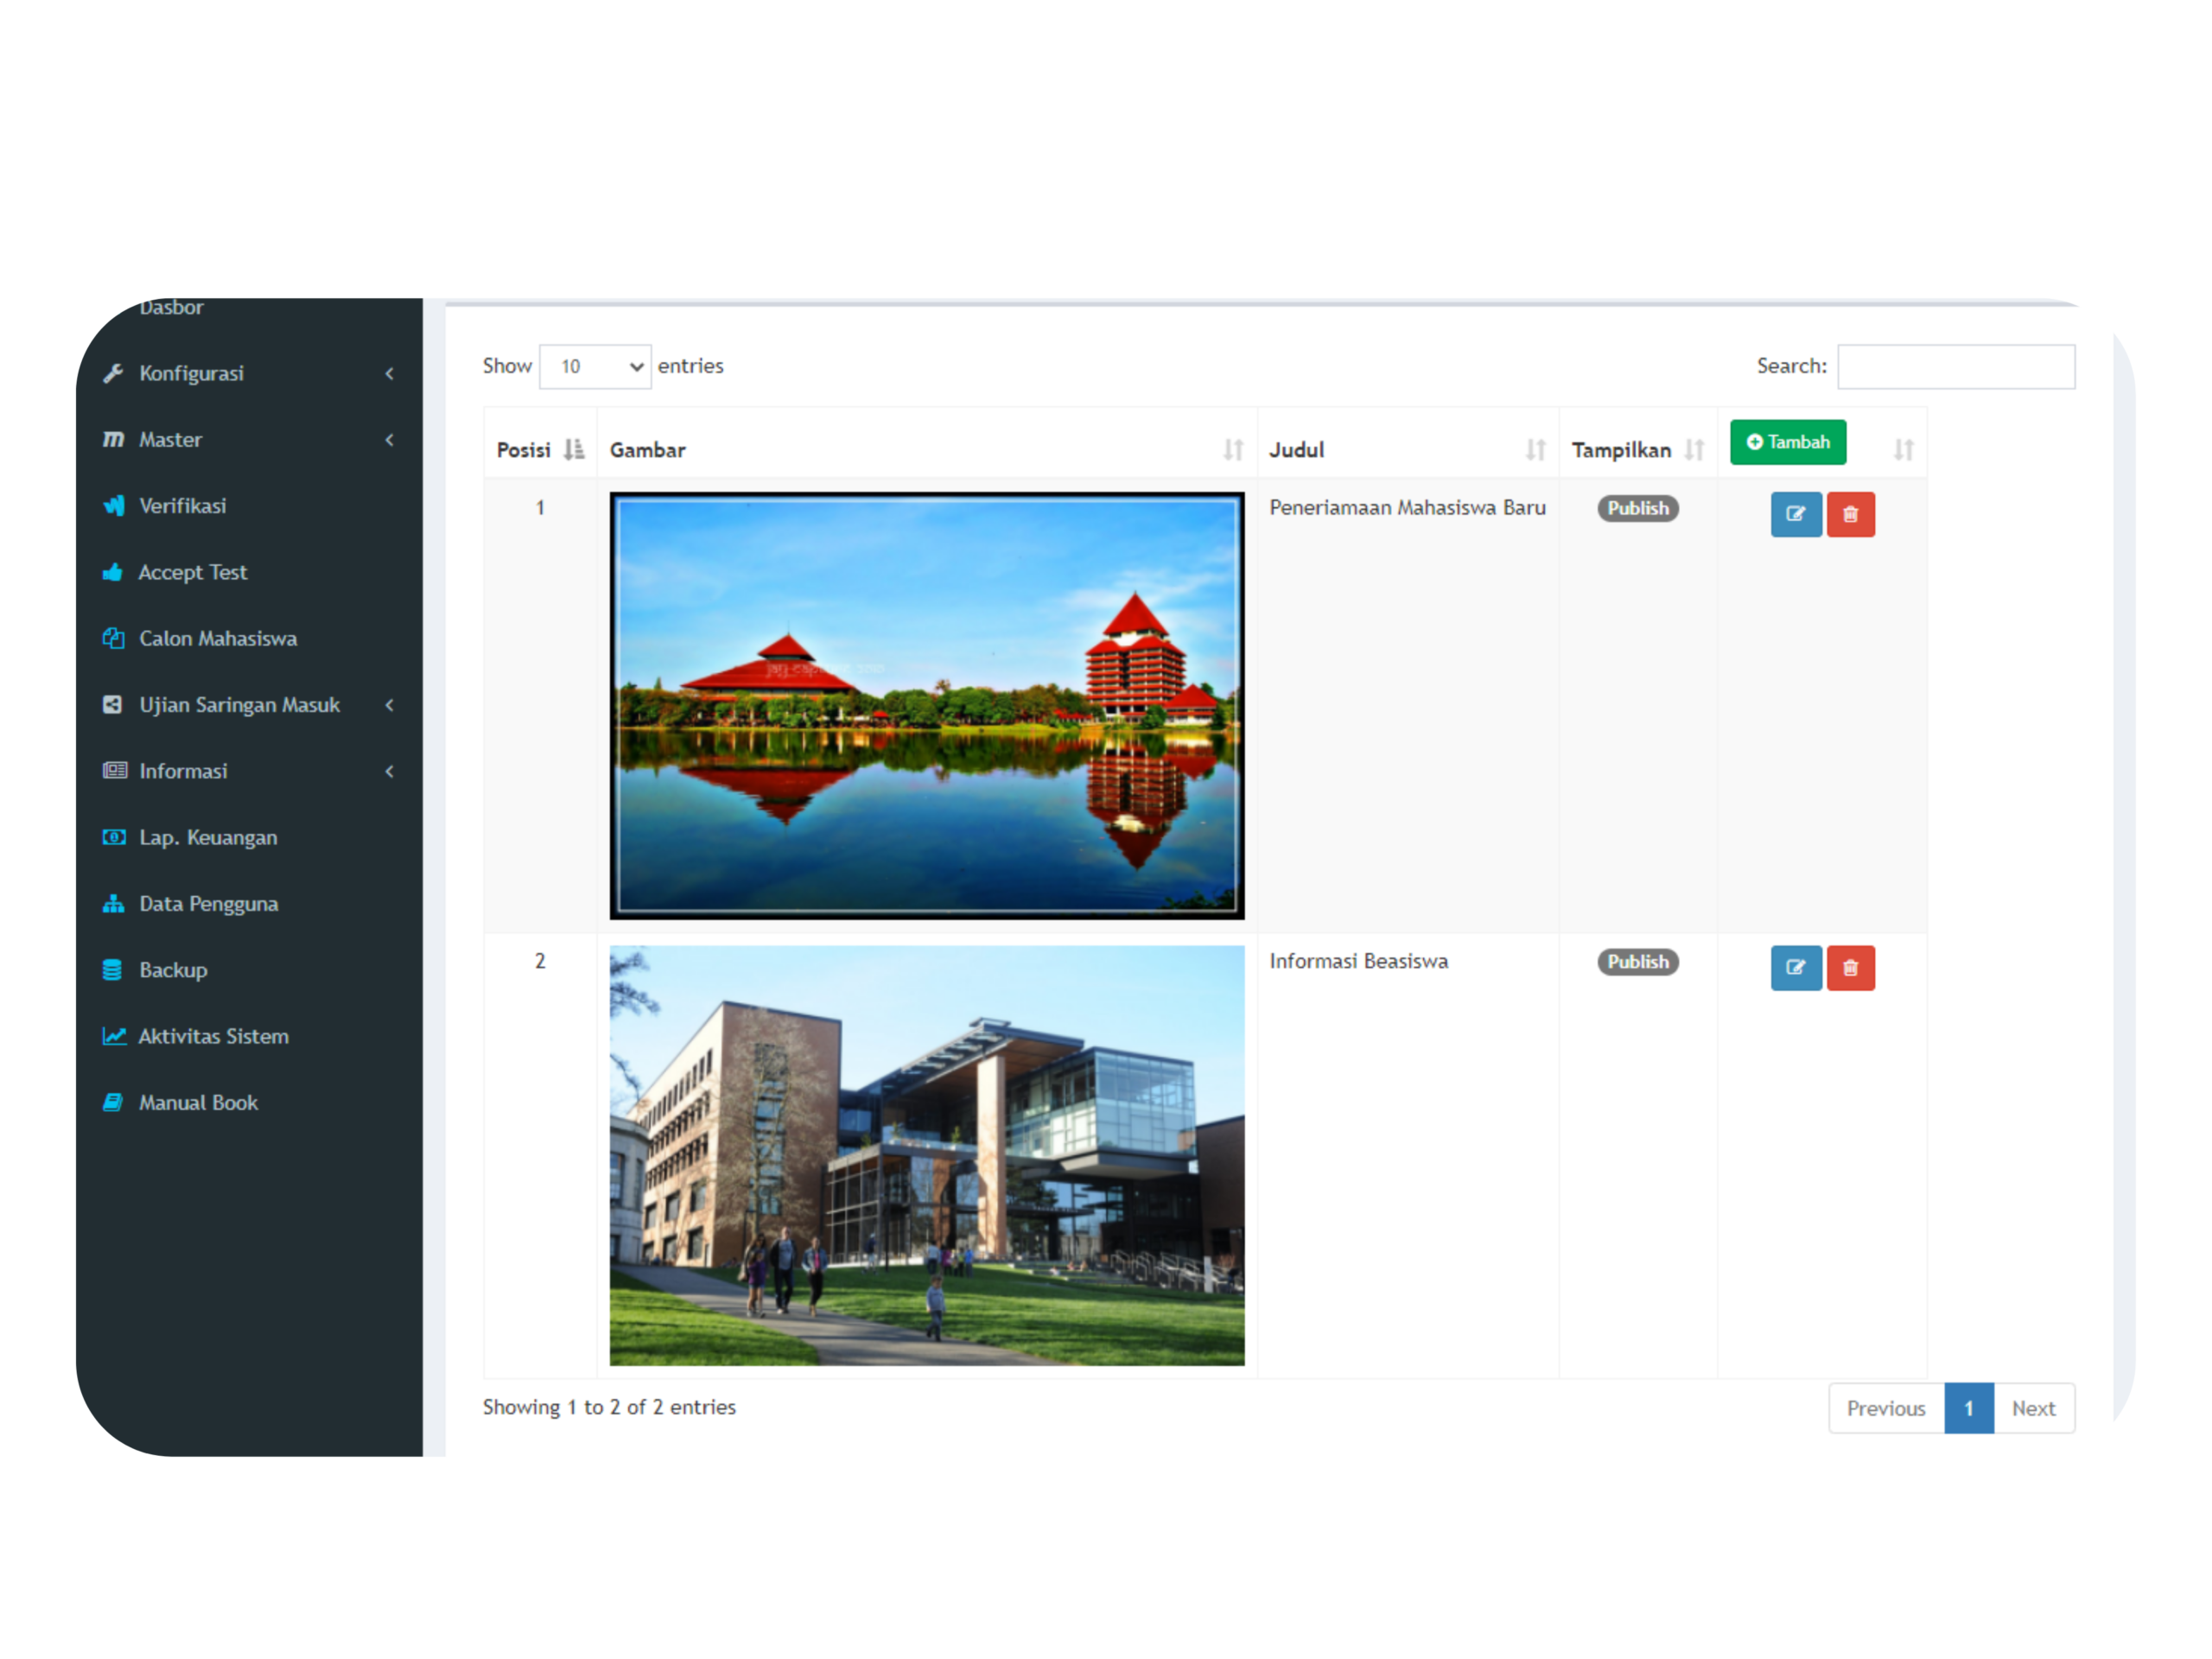
Task: Open the campus lake thumbnail image
Action: click(x=927, y=705)
